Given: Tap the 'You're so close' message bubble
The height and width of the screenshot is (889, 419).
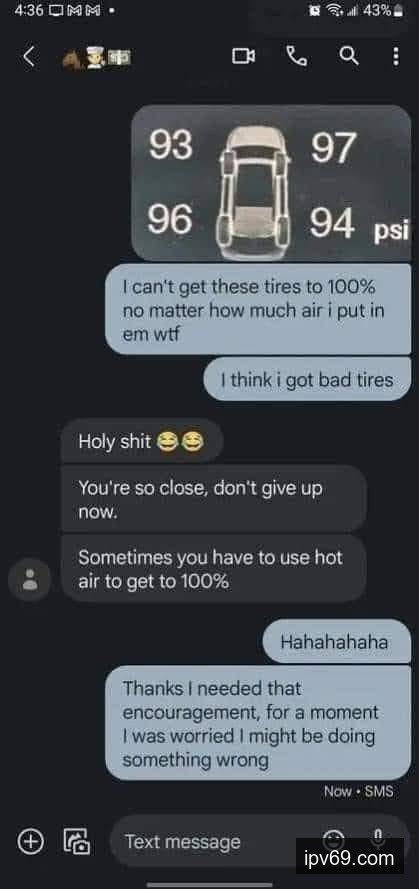Looking at the screenshot, I should 213,499.
